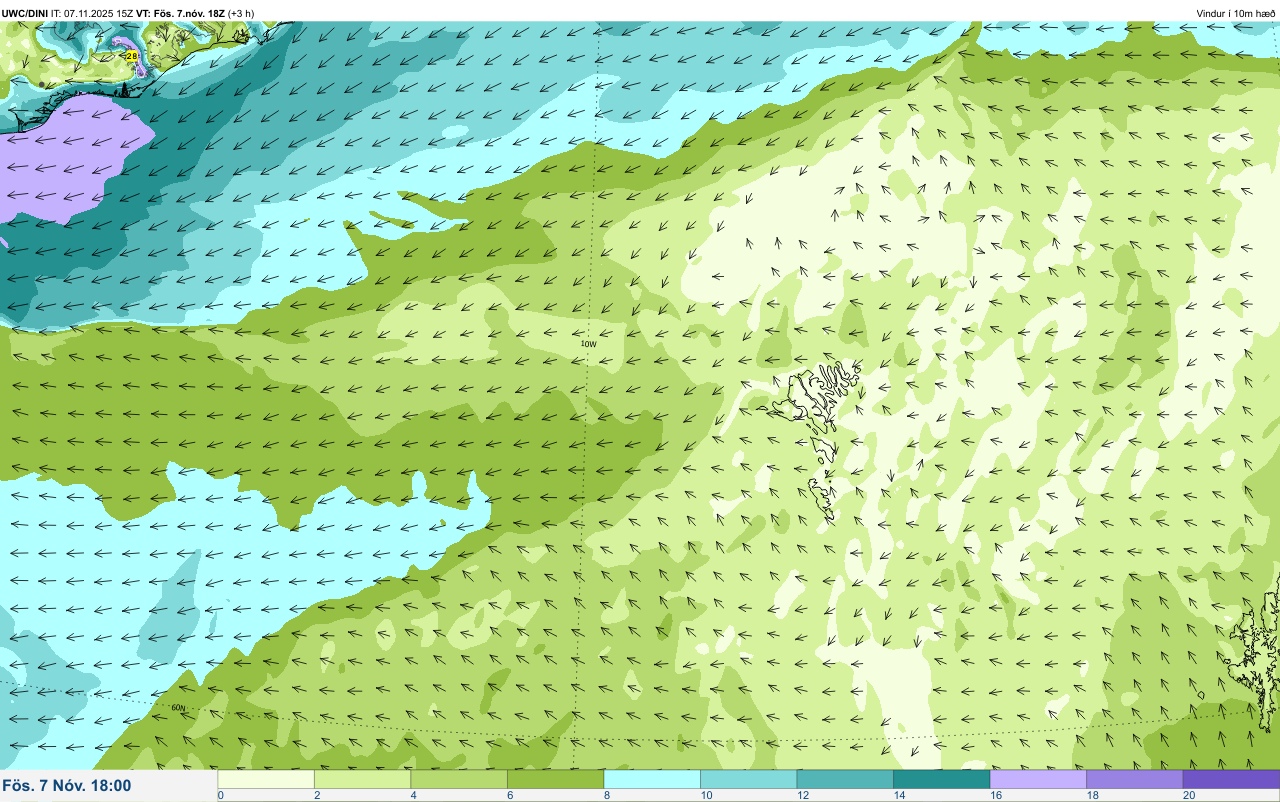The width and height of the screenshot is (1280, 802).
Task: Click the 'IT: 07.11.2025 15Z' initialization time
Action: pos(93,13)
